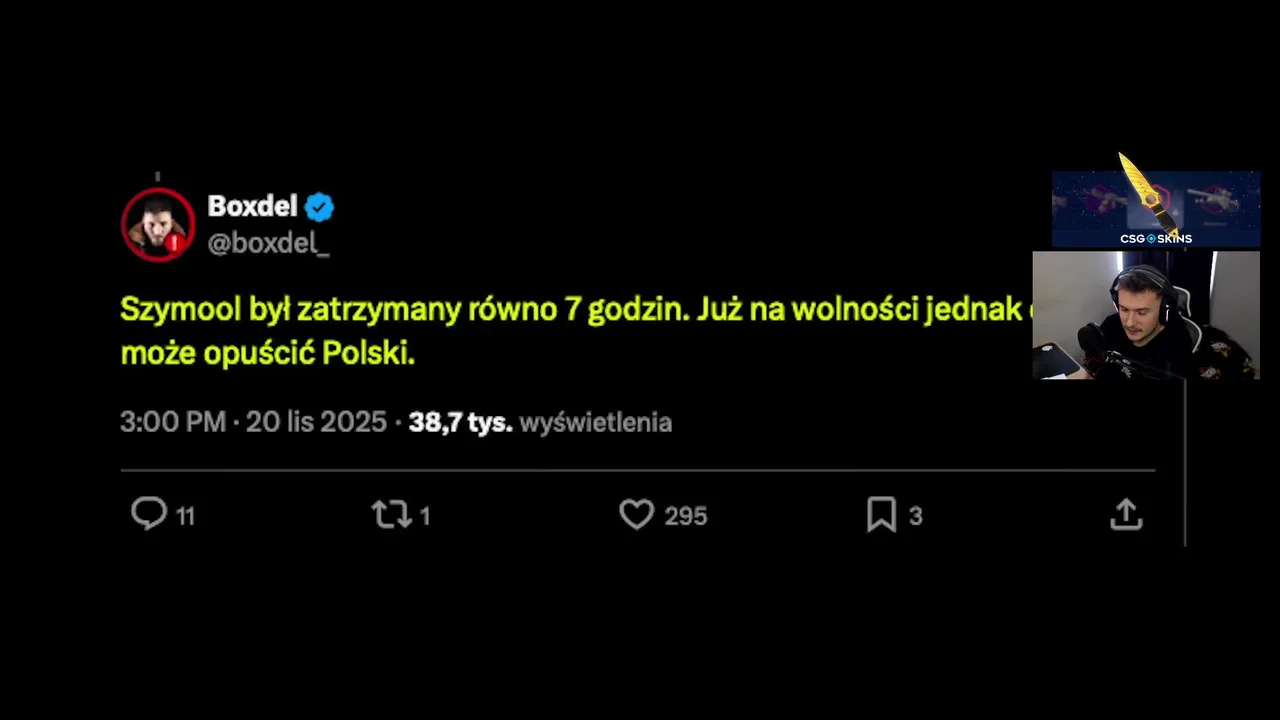1280x720 pixels.
Task: Open Boxdel's profile avatar
Action: pyautogui.click(x=158, y=224)
